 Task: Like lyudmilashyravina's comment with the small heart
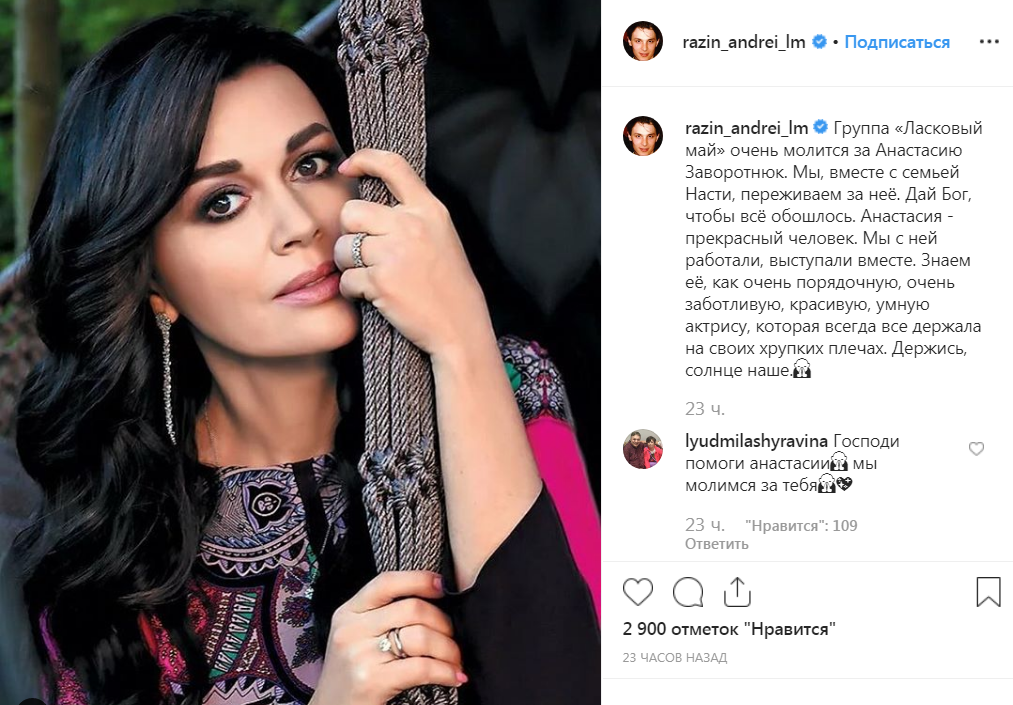pos(976,448)
